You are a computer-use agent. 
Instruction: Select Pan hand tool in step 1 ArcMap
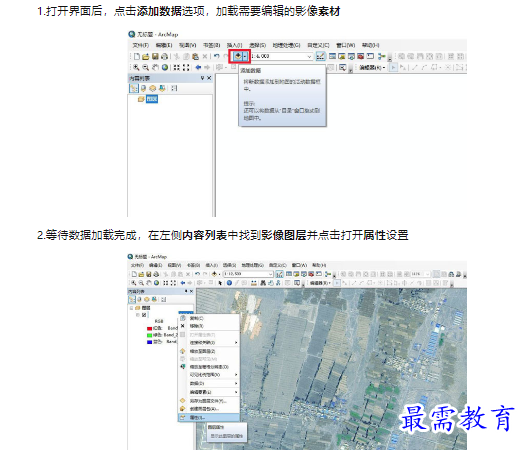[155, 67]
